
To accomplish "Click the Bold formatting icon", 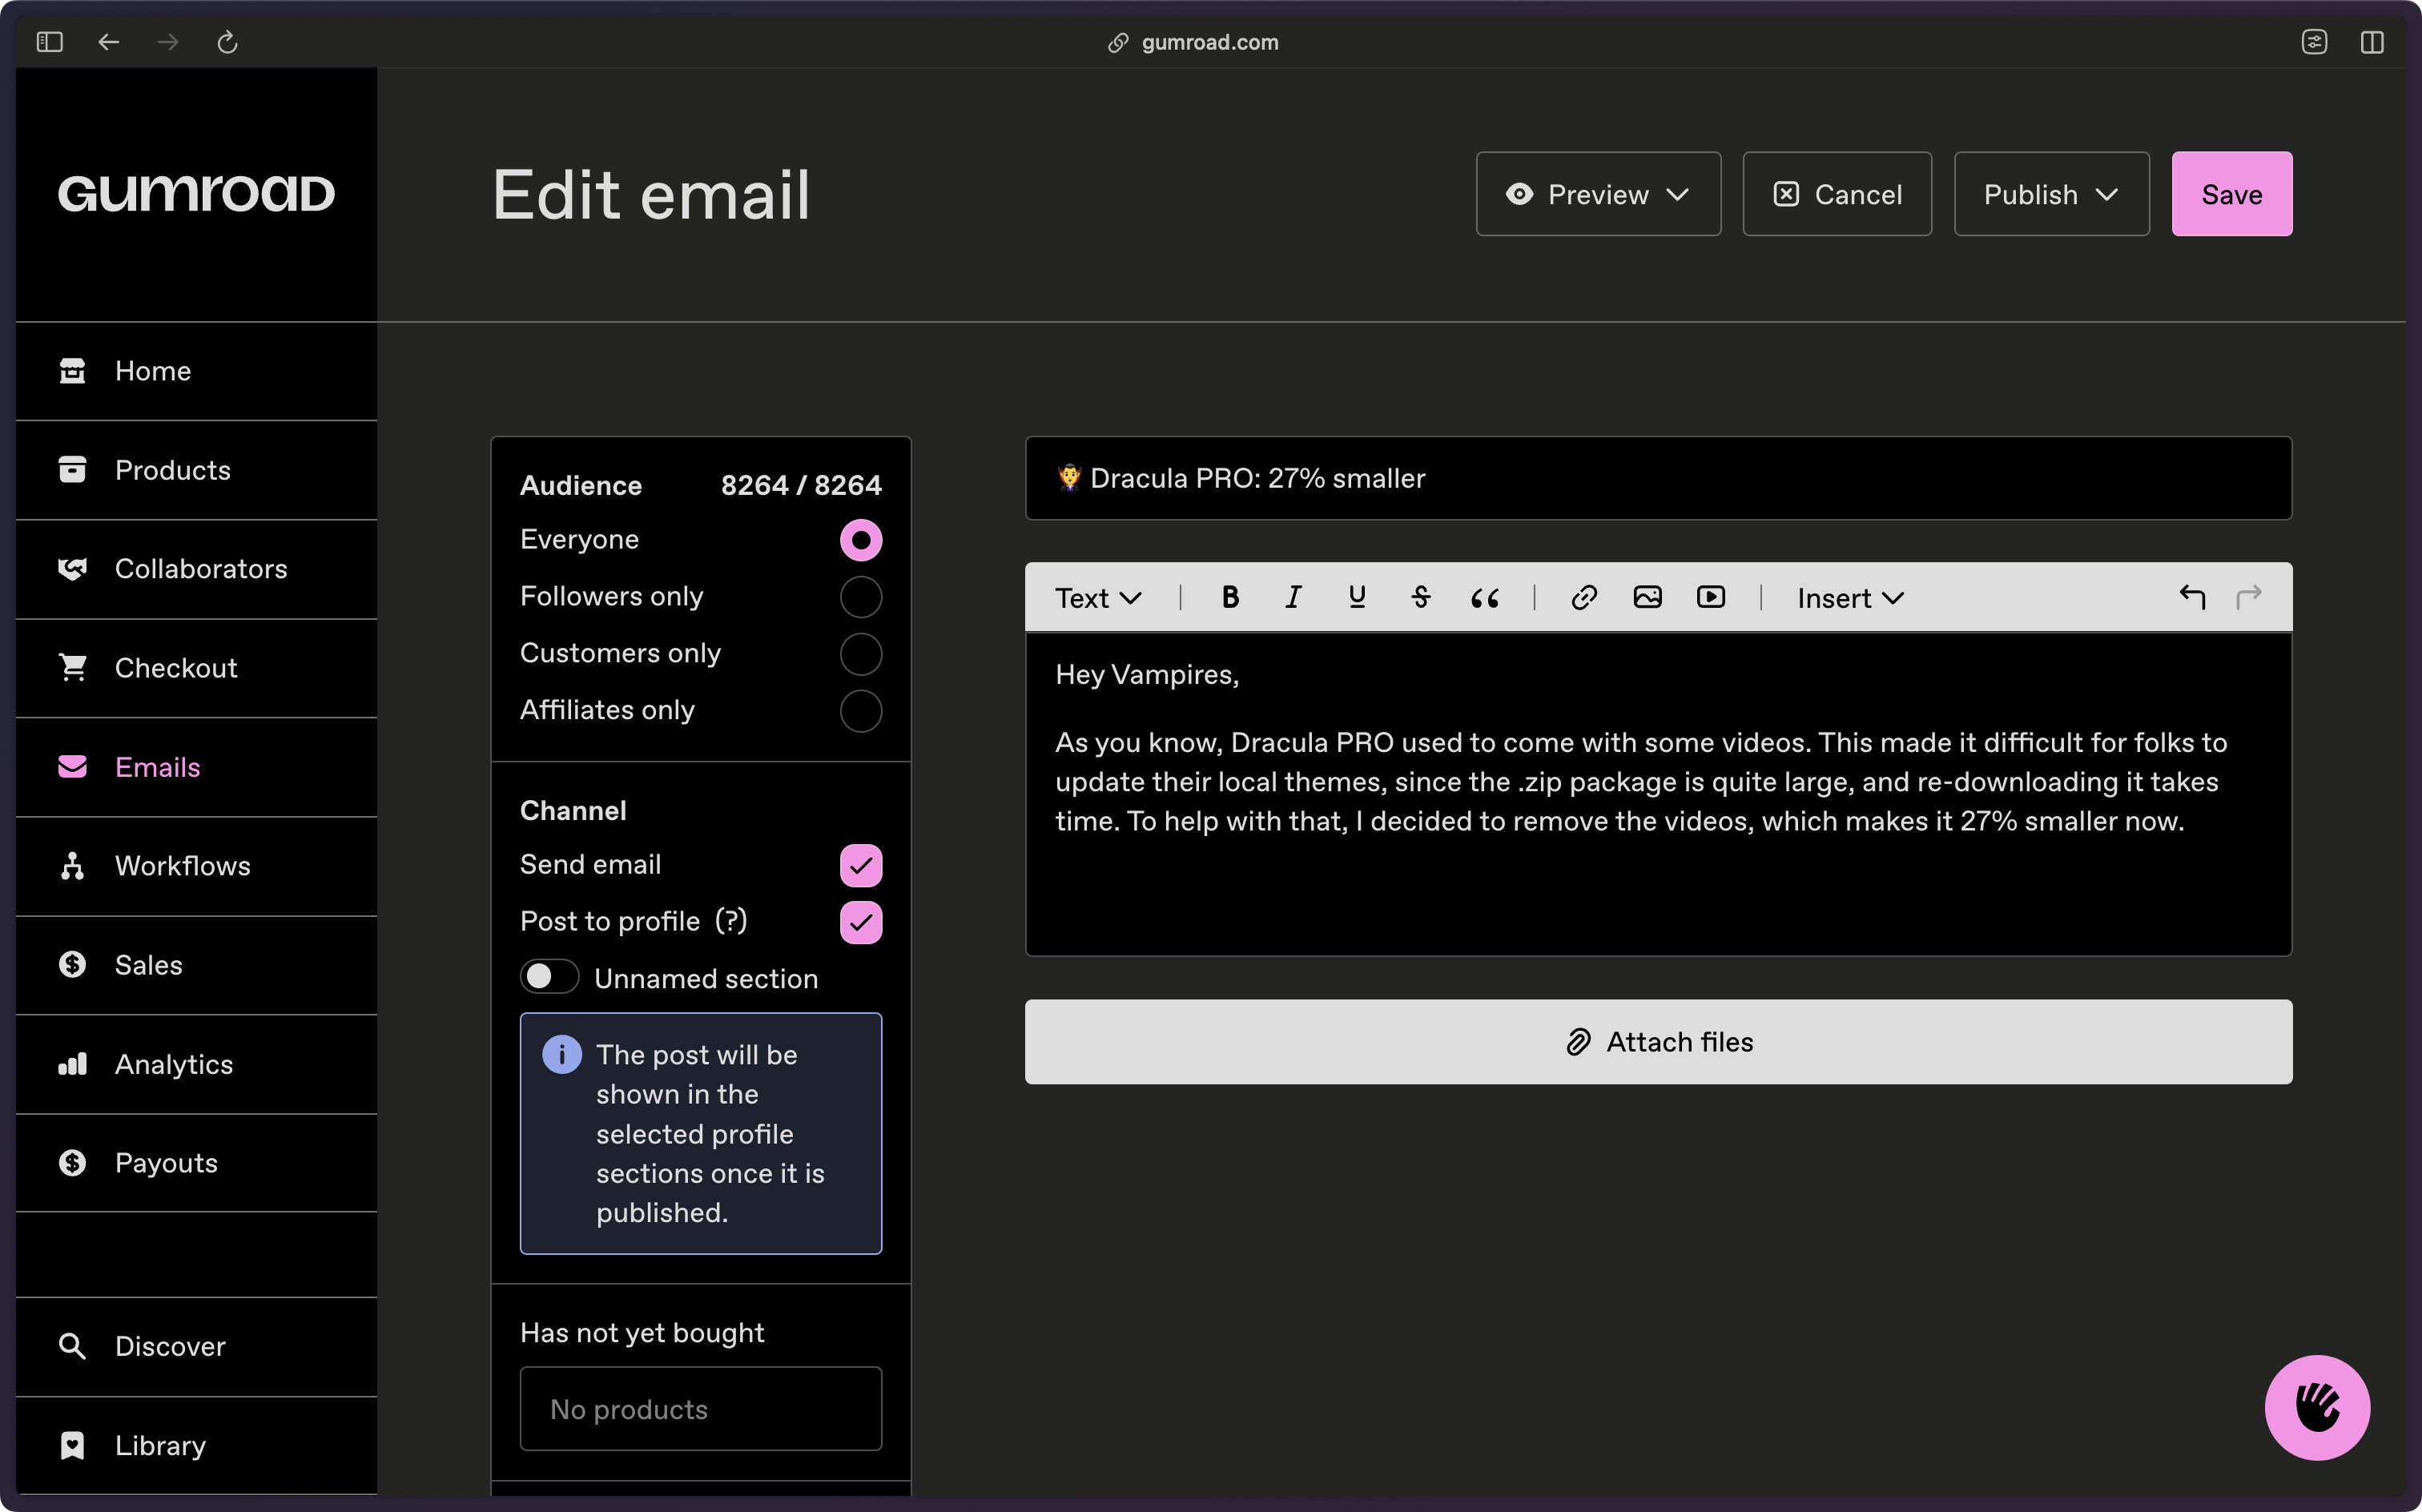I will coord(1229,596).
